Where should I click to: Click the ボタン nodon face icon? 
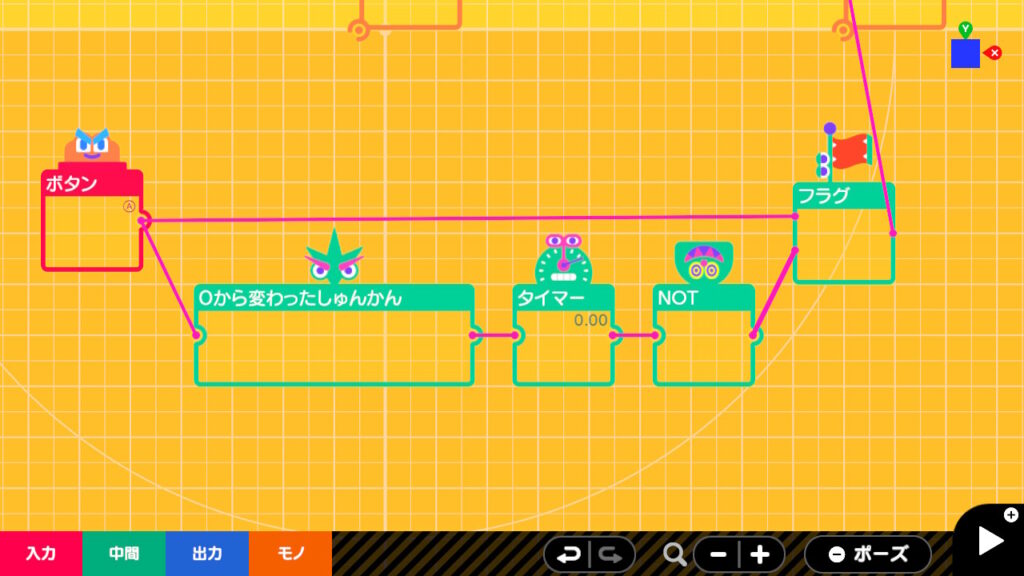pyautogui.click(x=91, y=148)
